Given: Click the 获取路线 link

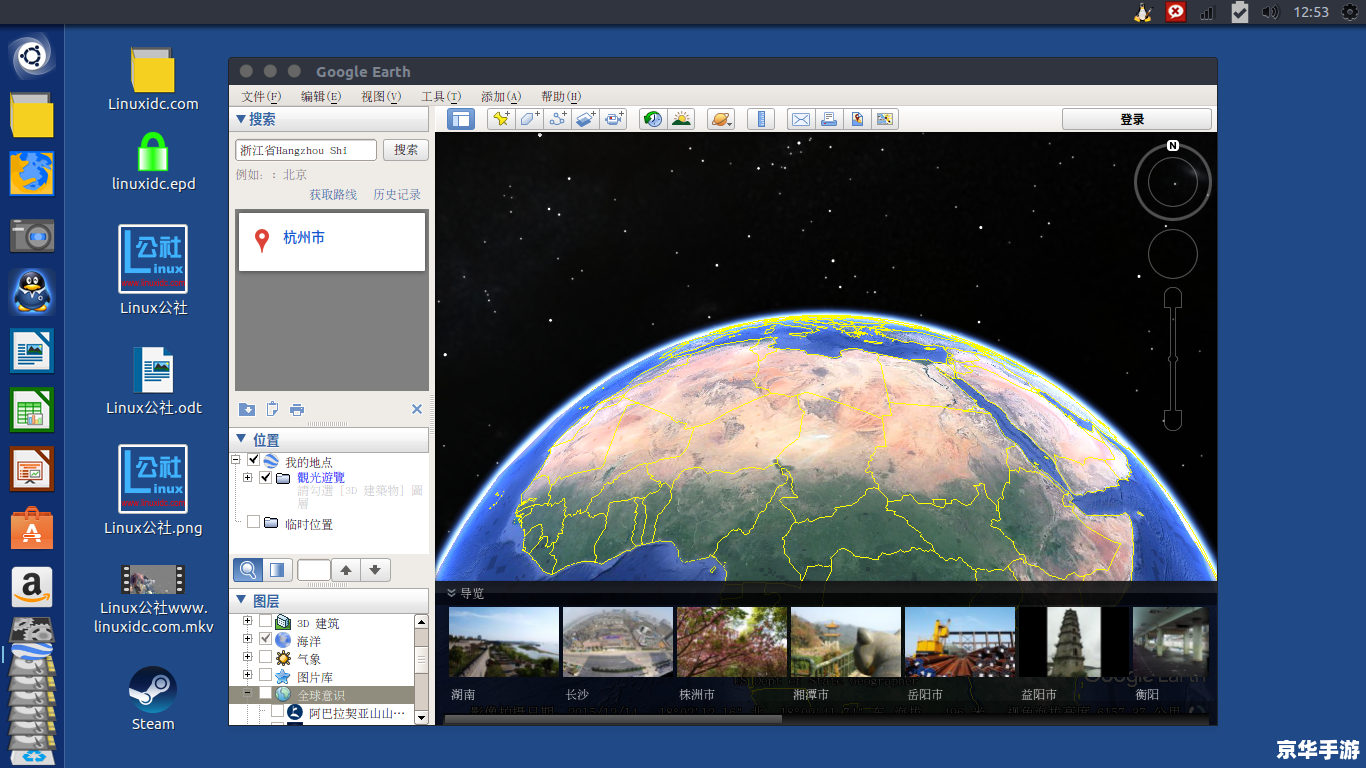Looking at the screenshot, I should (333, 194).
